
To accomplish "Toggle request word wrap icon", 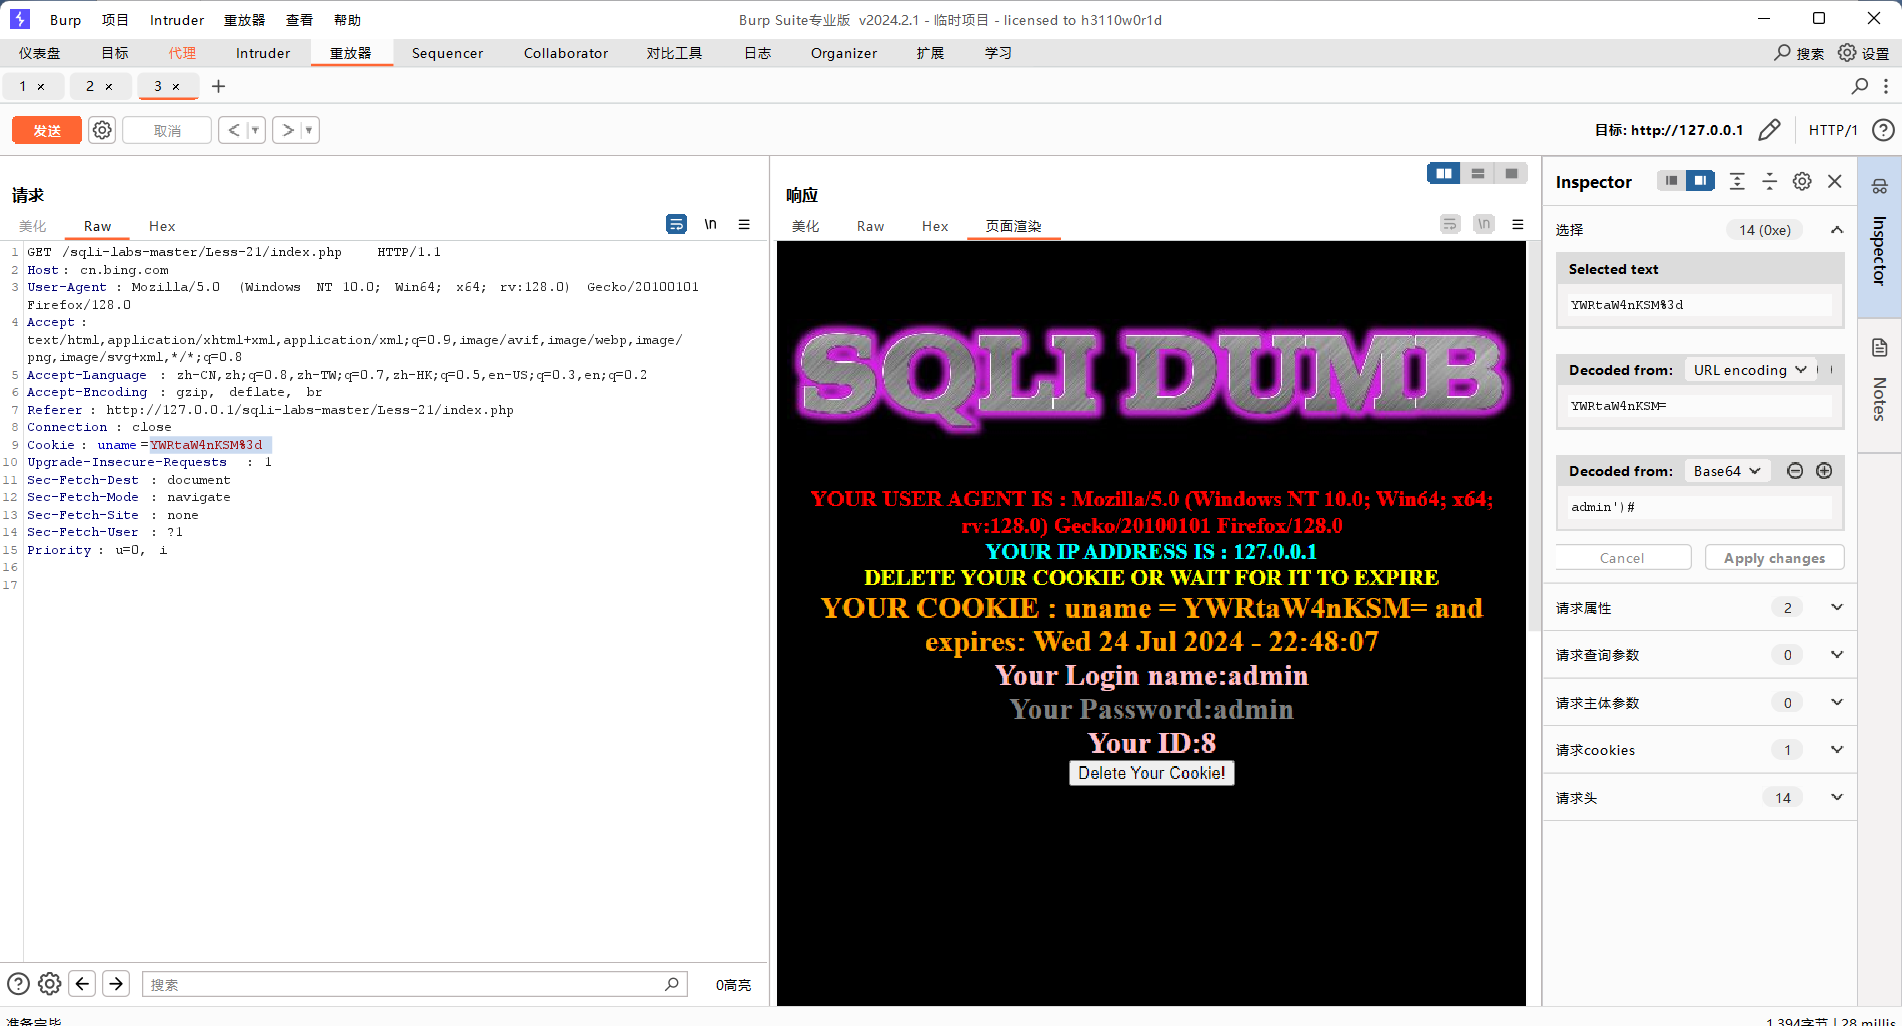I will tap(677, 224).
